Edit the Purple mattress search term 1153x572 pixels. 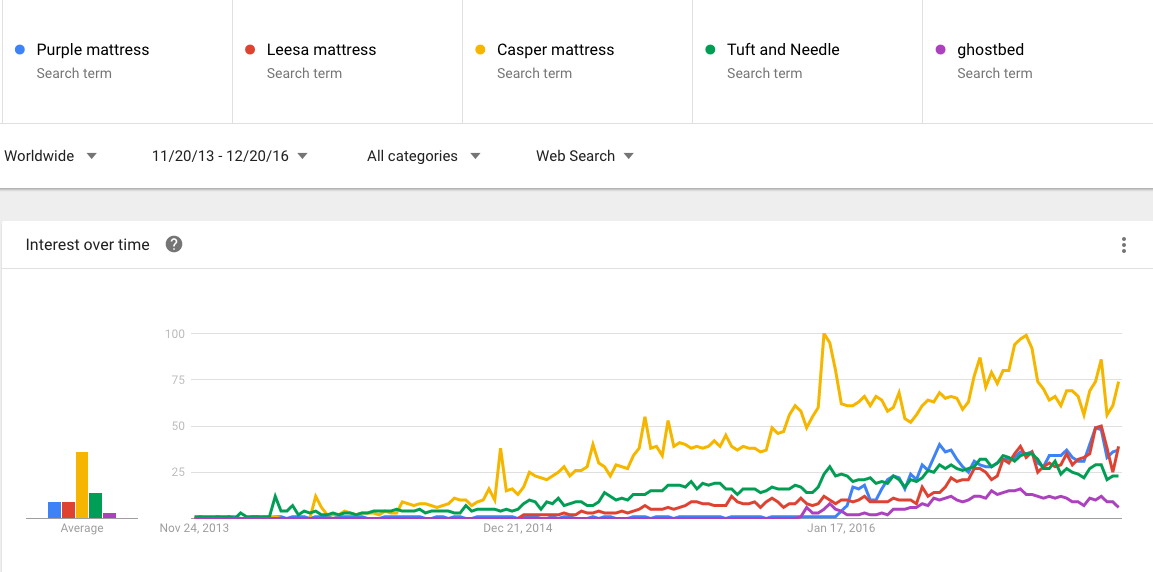[x=92, y=50]
